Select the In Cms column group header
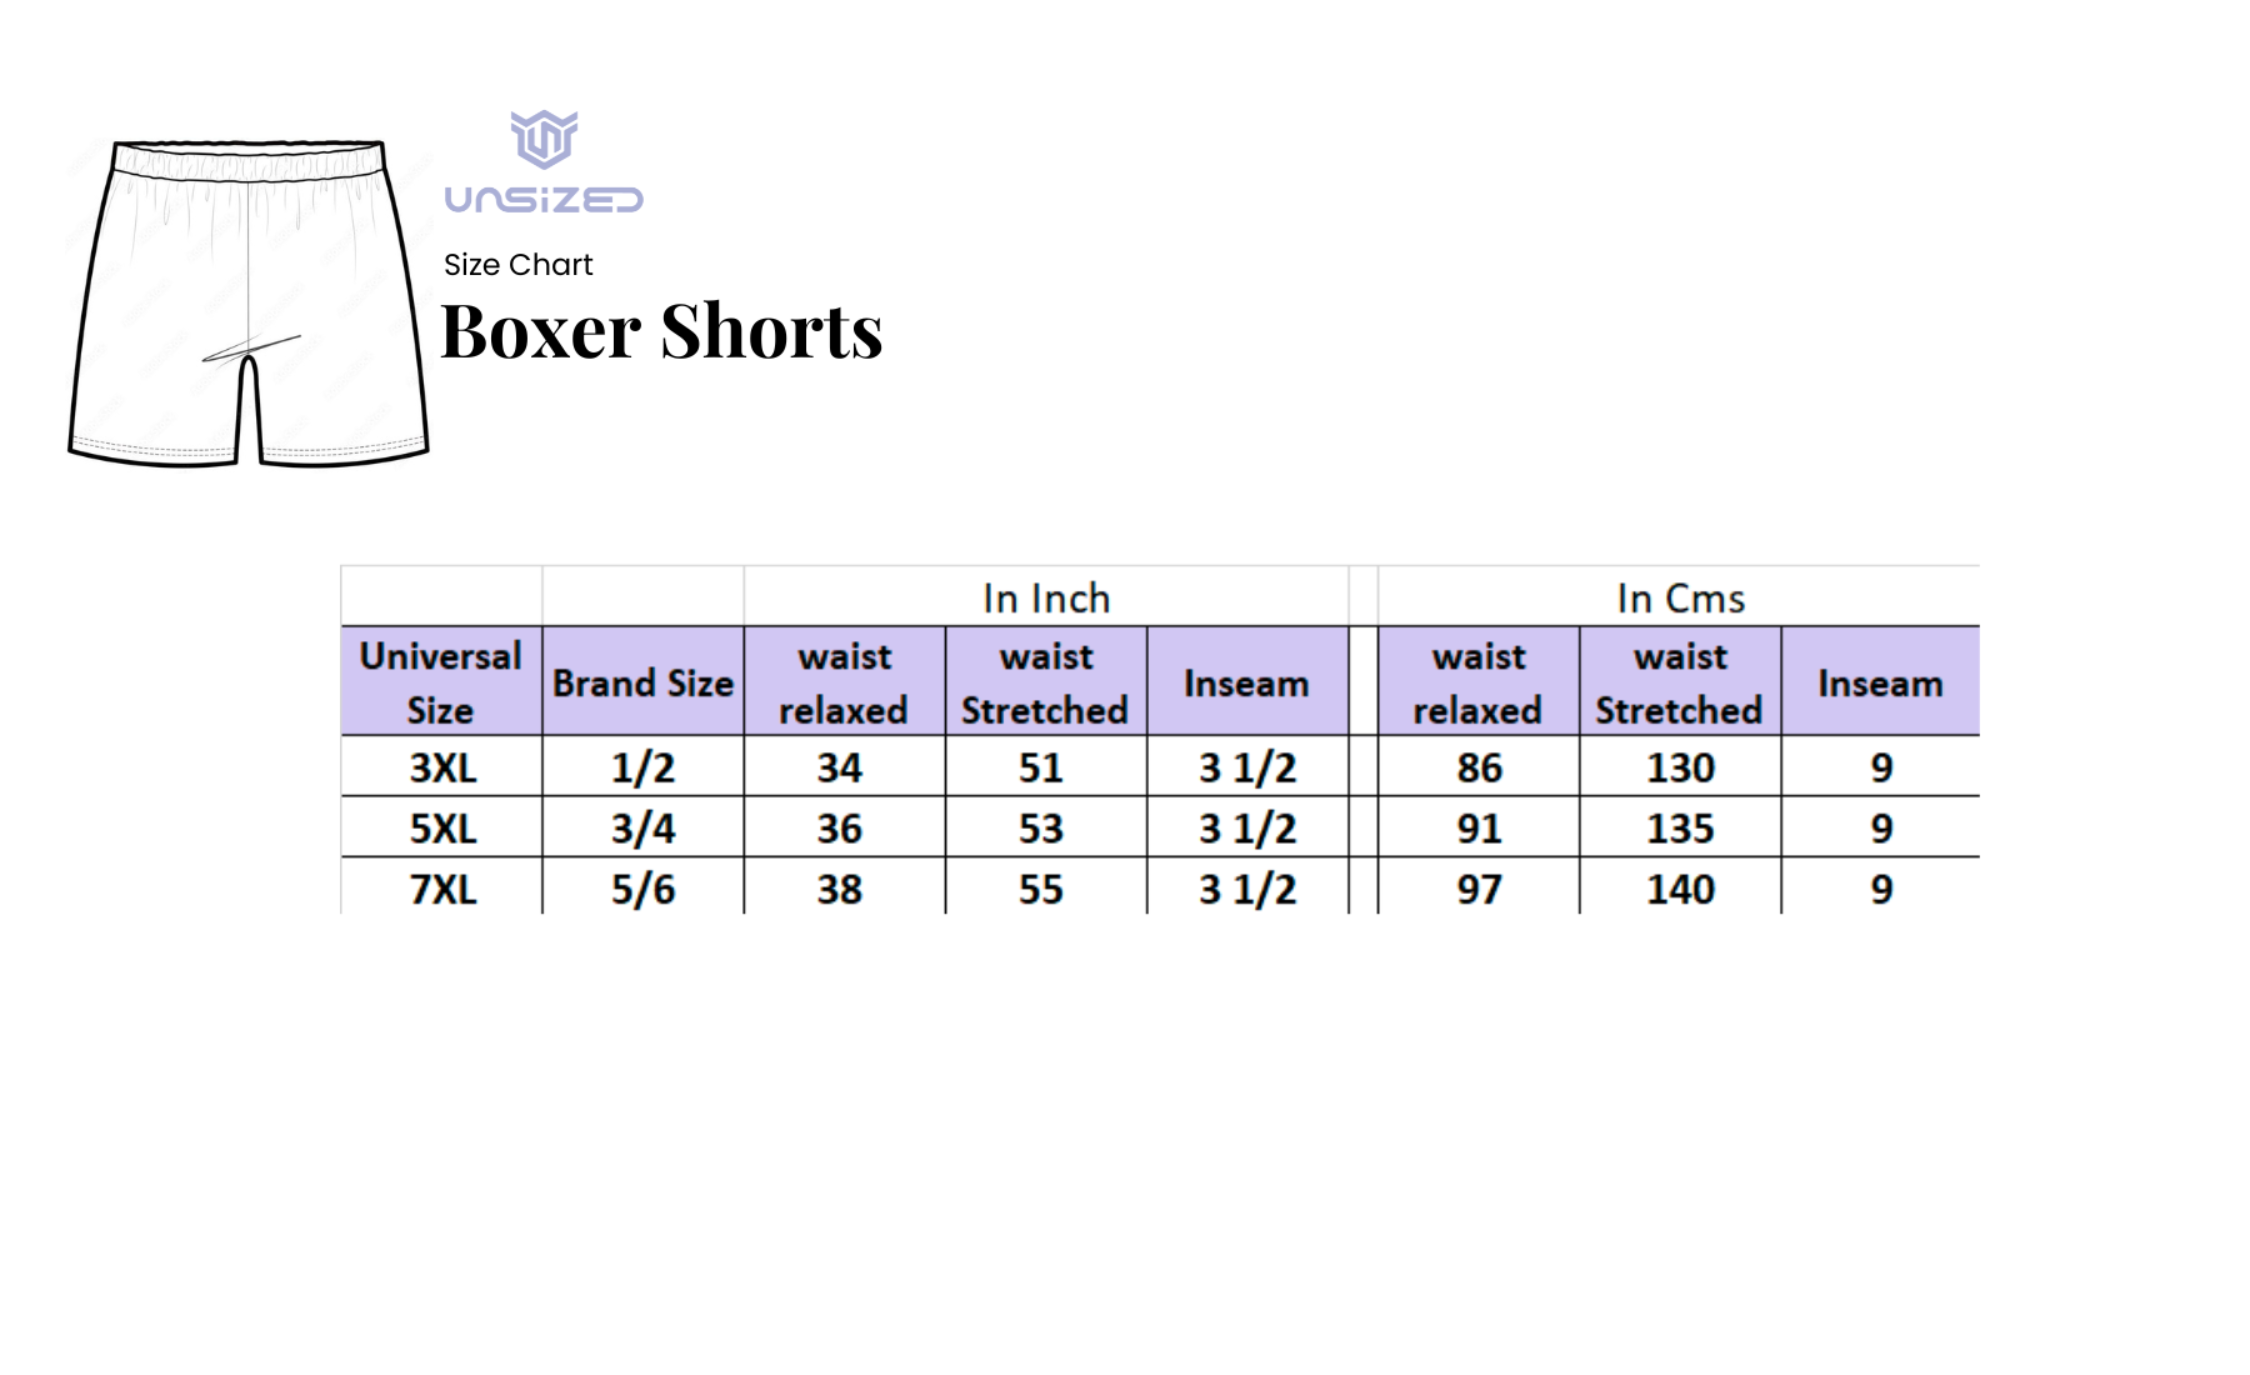 [1680, 598]
